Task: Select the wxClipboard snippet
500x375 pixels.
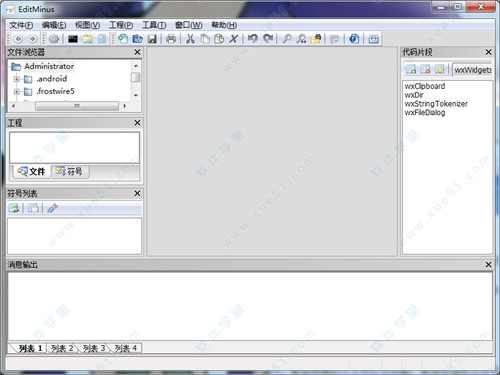Action: pos(425,86)
